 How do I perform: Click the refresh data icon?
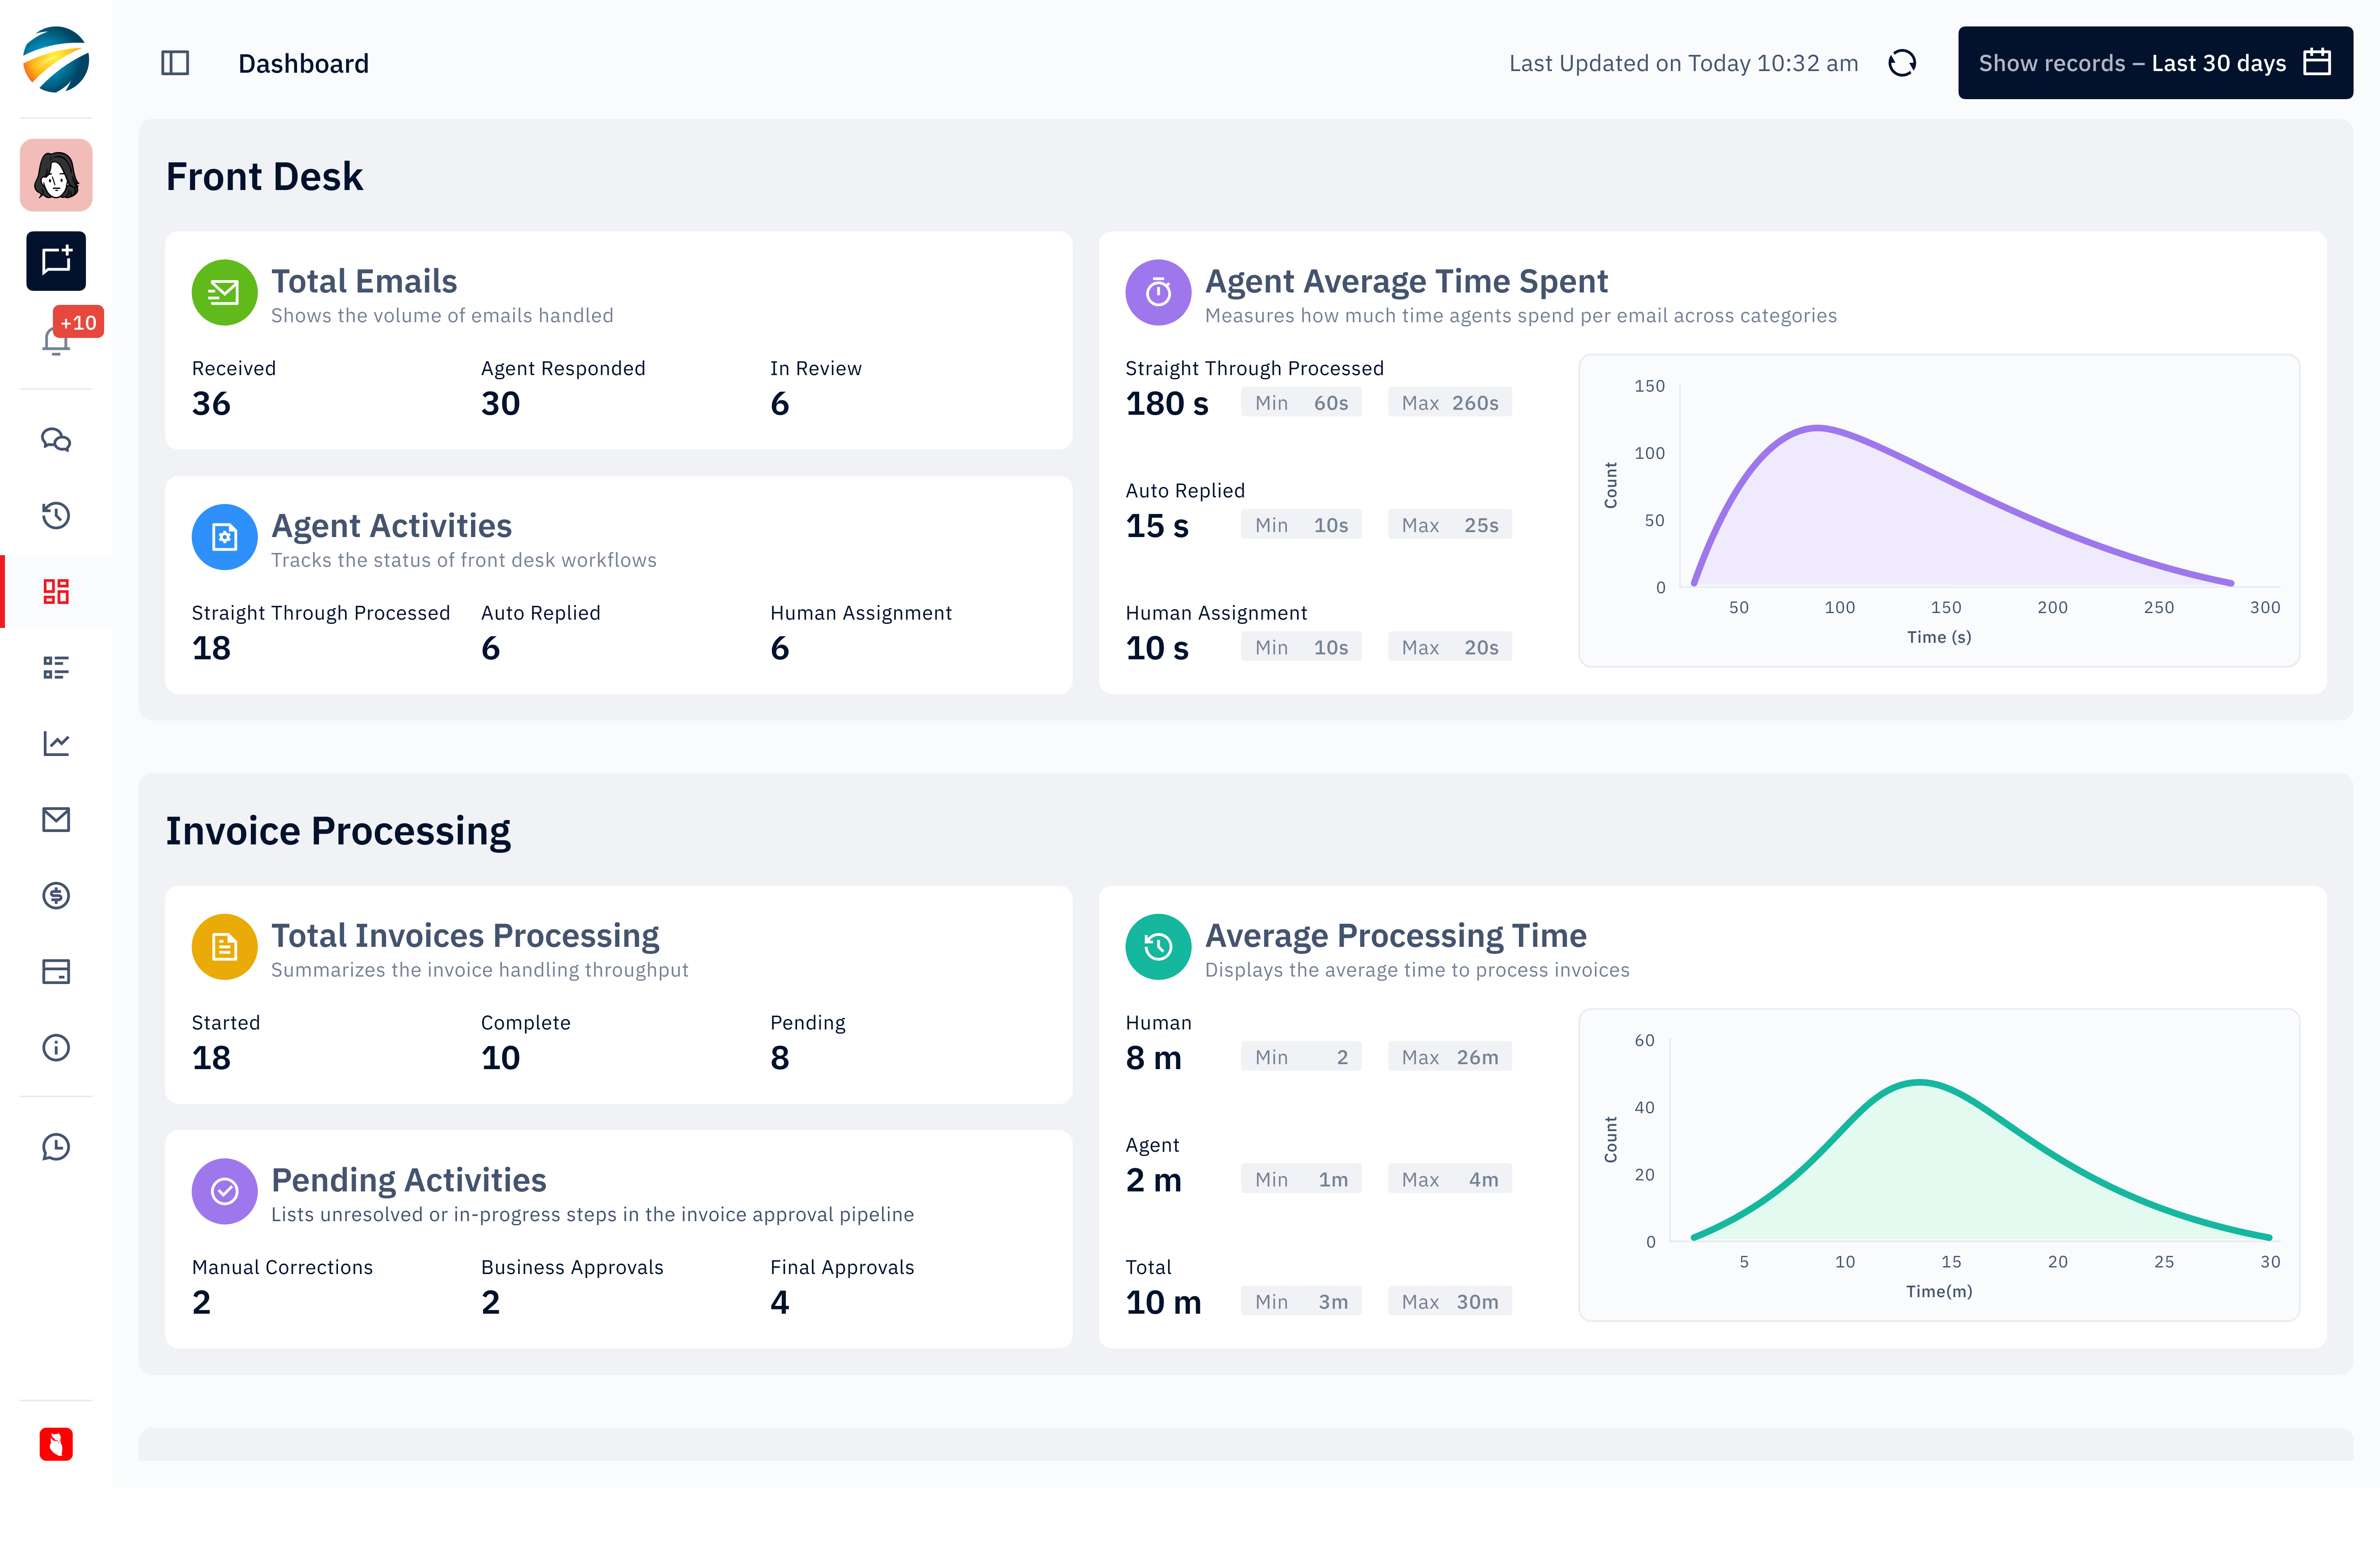(1901, 63)
